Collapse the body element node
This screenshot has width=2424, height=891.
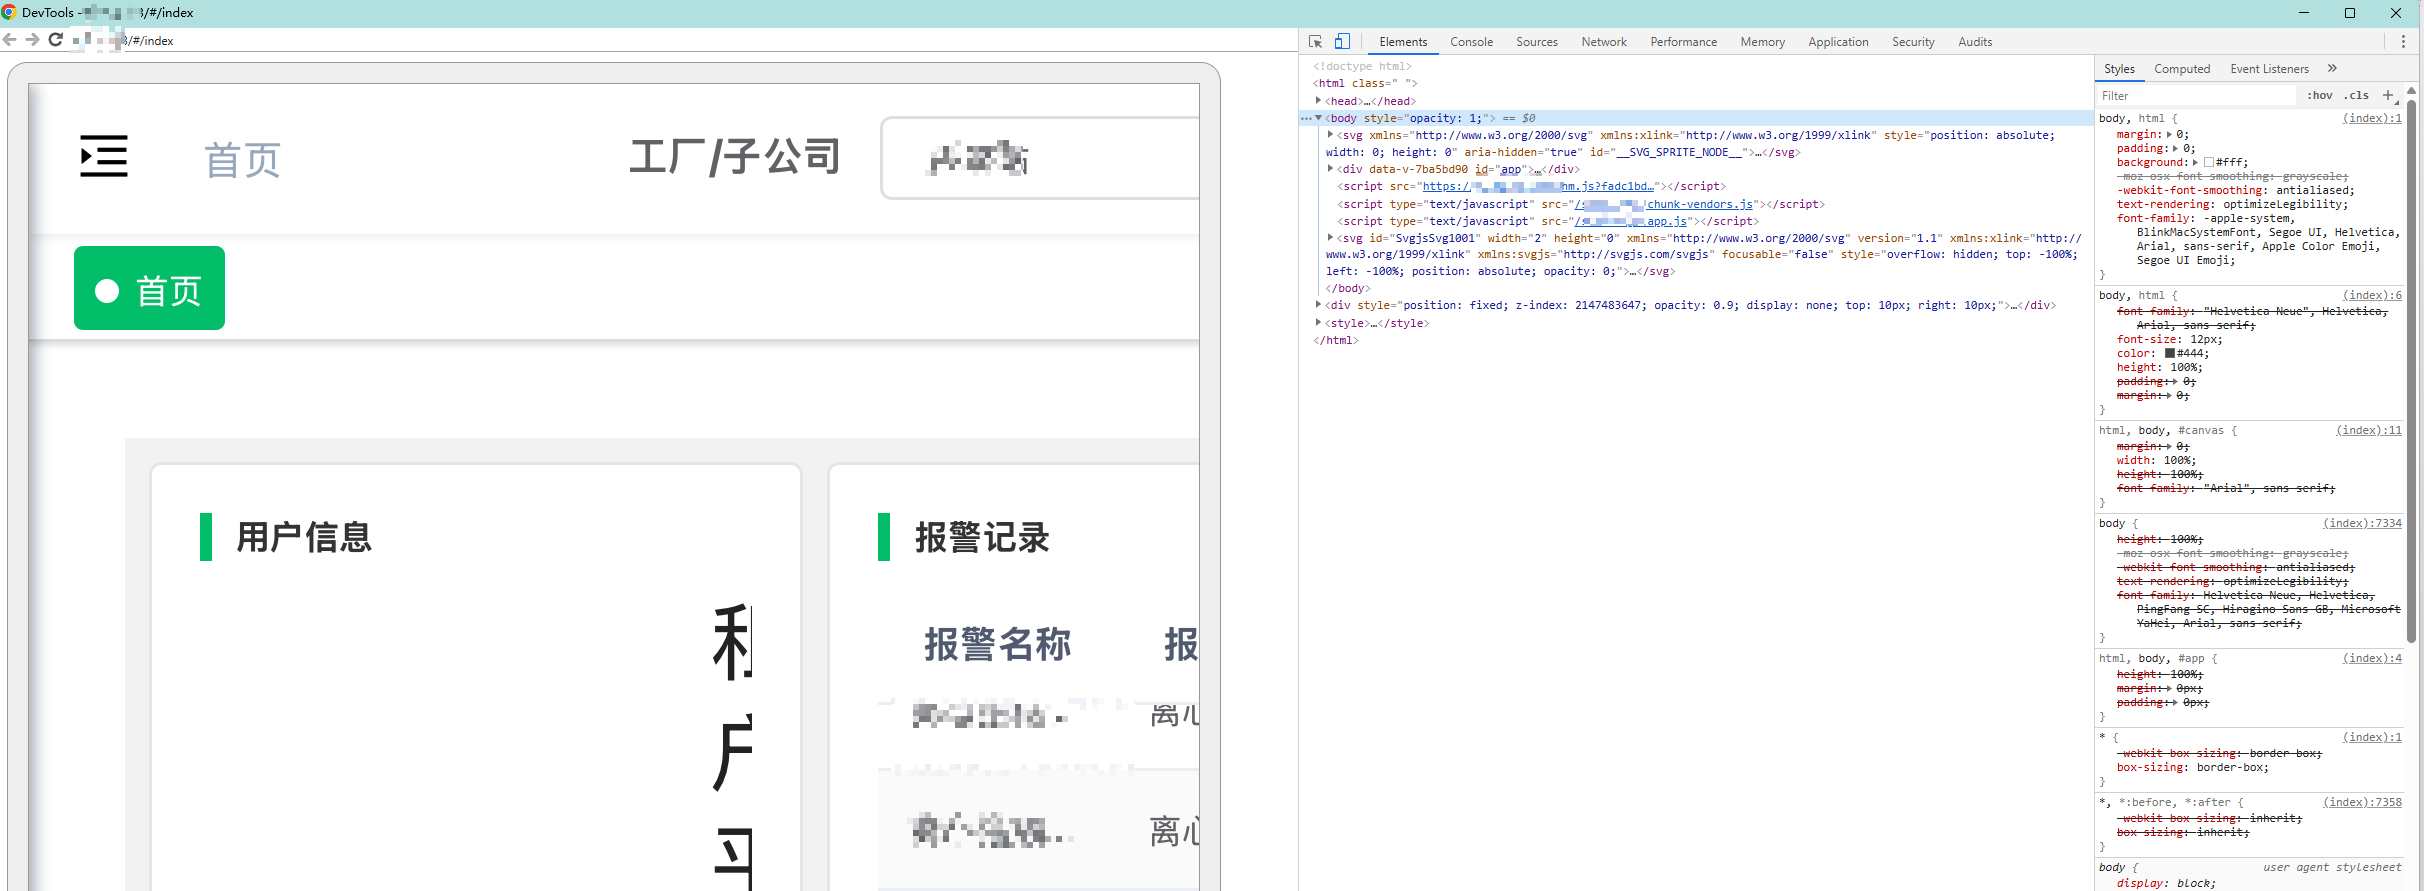[1319, 118]
